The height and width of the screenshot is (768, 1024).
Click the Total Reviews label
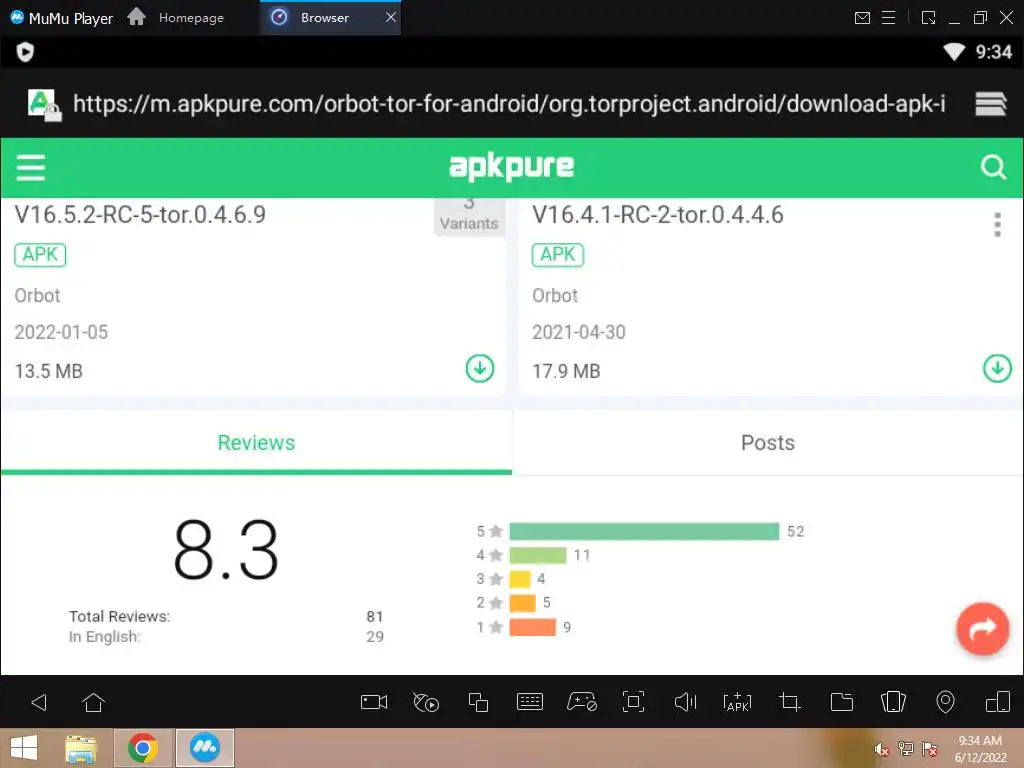point(120,616)
